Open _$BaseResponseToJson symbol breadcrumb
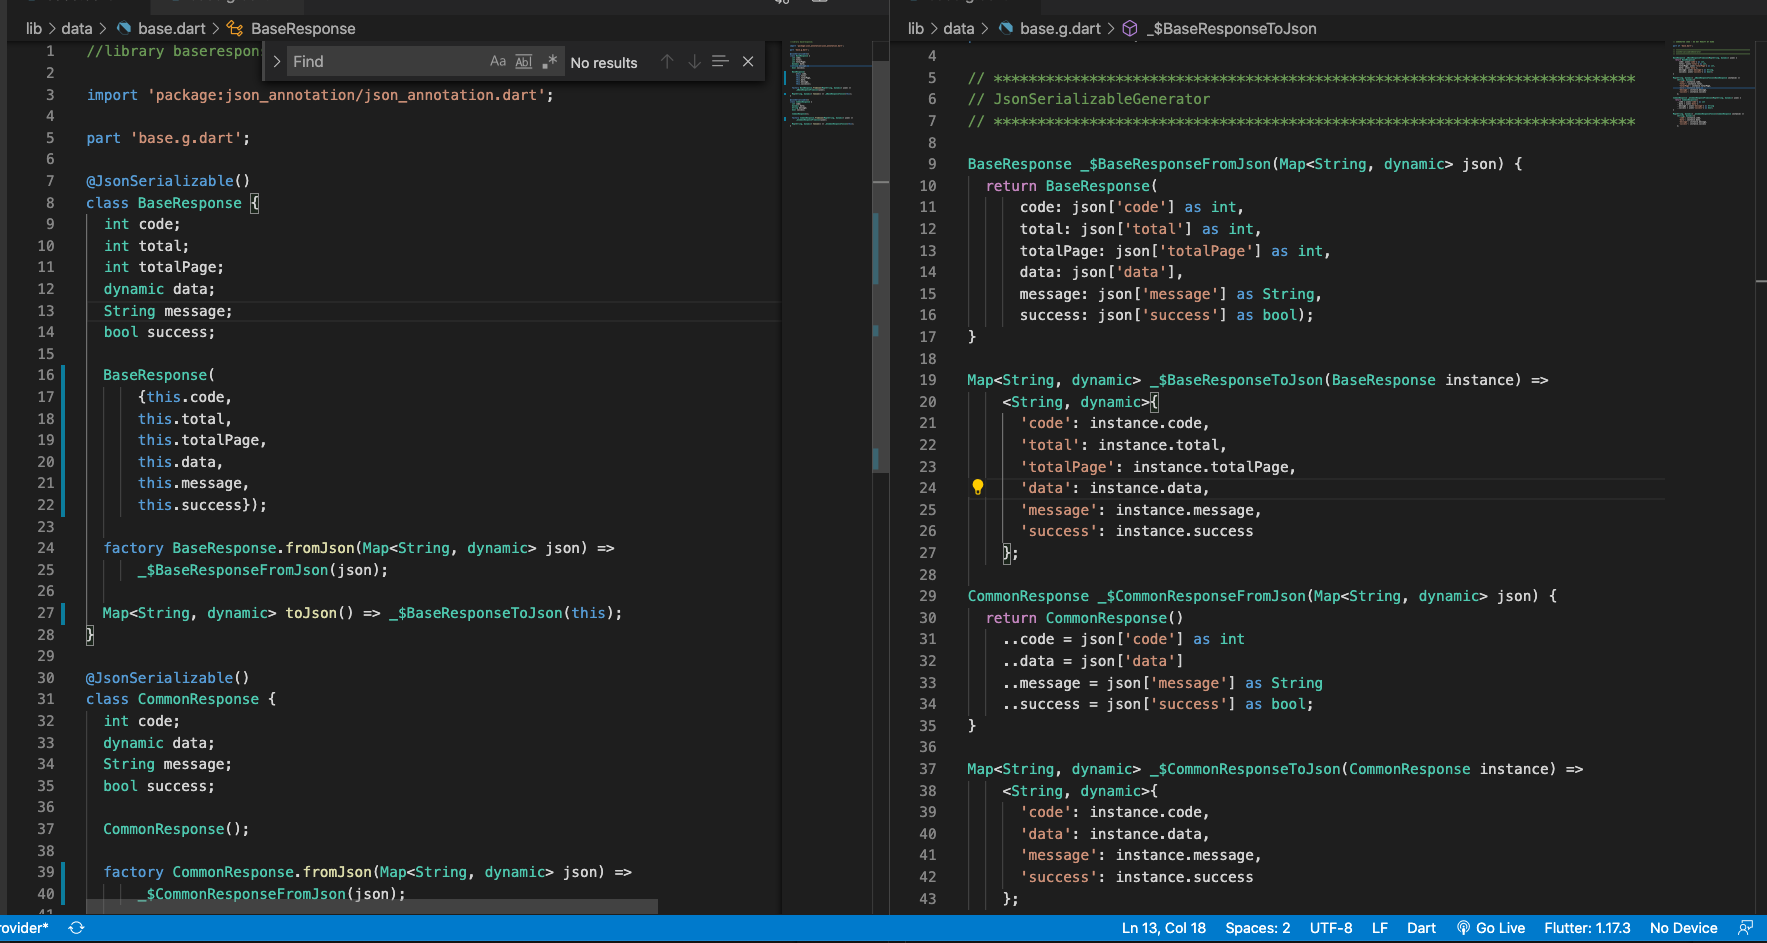This screenshot has width=1767, height=943. pyautogui.click(x=1231, y=29)
